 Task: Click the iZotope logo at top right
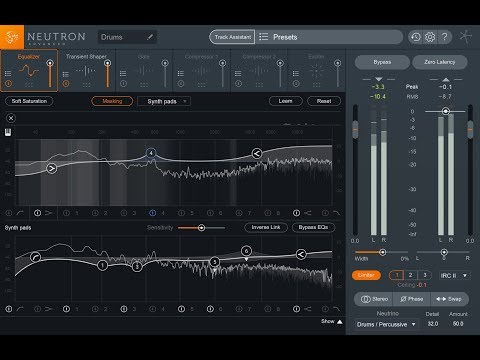pos(466,37)
